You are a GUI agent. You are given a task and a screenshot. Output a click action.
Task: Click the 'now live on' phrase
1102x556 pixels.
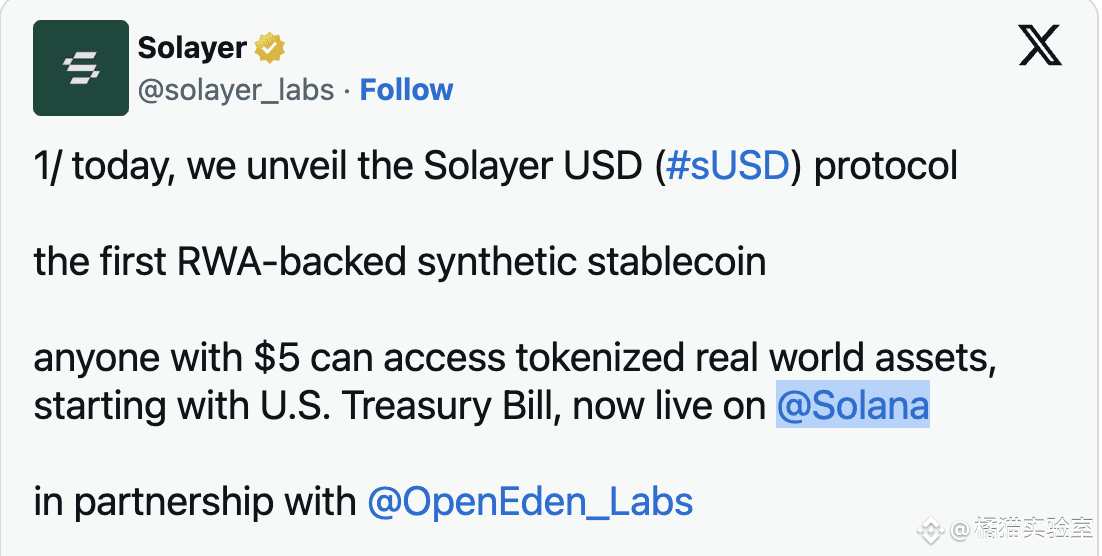669,406
